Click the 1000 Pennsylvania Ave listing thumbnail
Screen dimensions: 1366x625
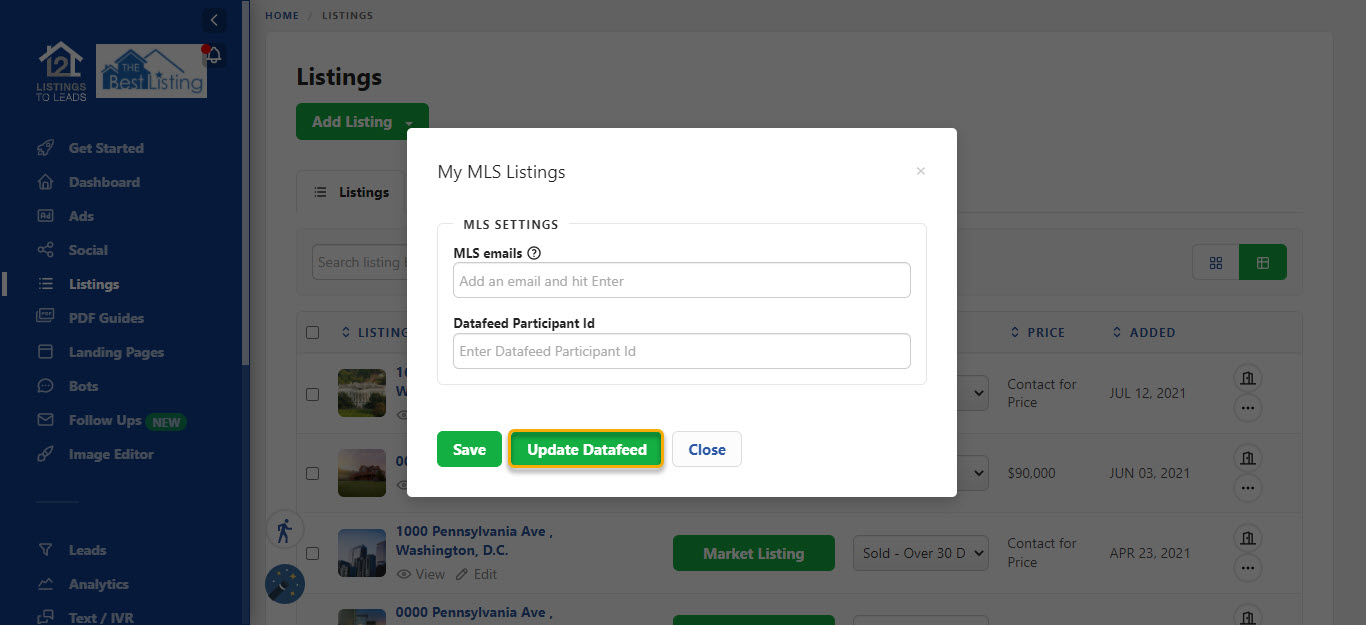click(x=362, y=553)
